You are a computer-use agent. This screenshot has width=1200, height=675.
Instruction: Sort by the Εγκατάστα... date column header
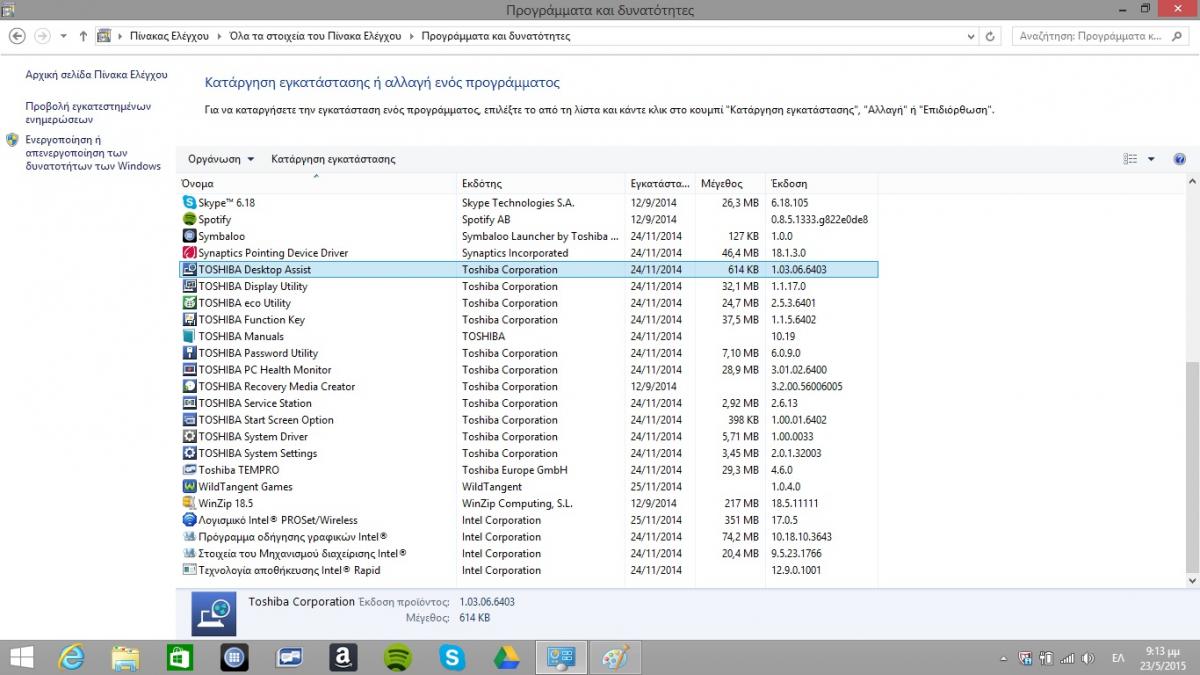pyautogui.click(x=660, y=184)
